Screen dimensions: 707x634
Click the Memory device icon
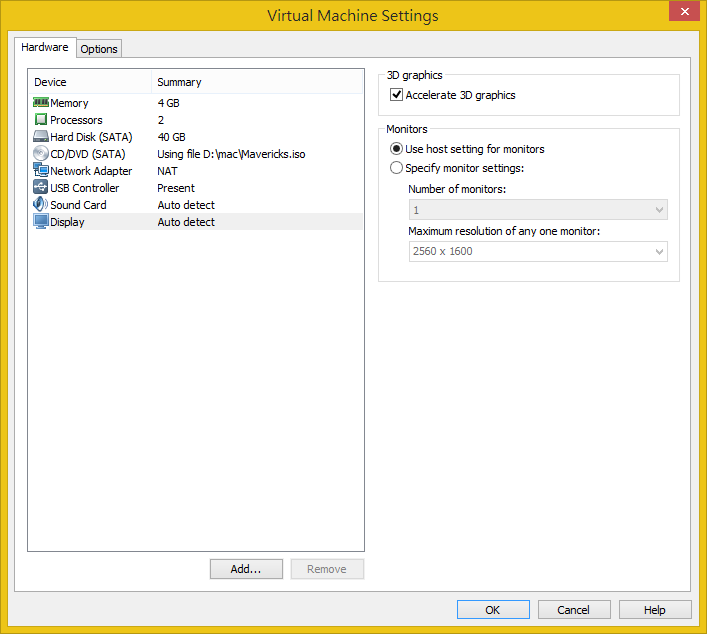(41, 103)
